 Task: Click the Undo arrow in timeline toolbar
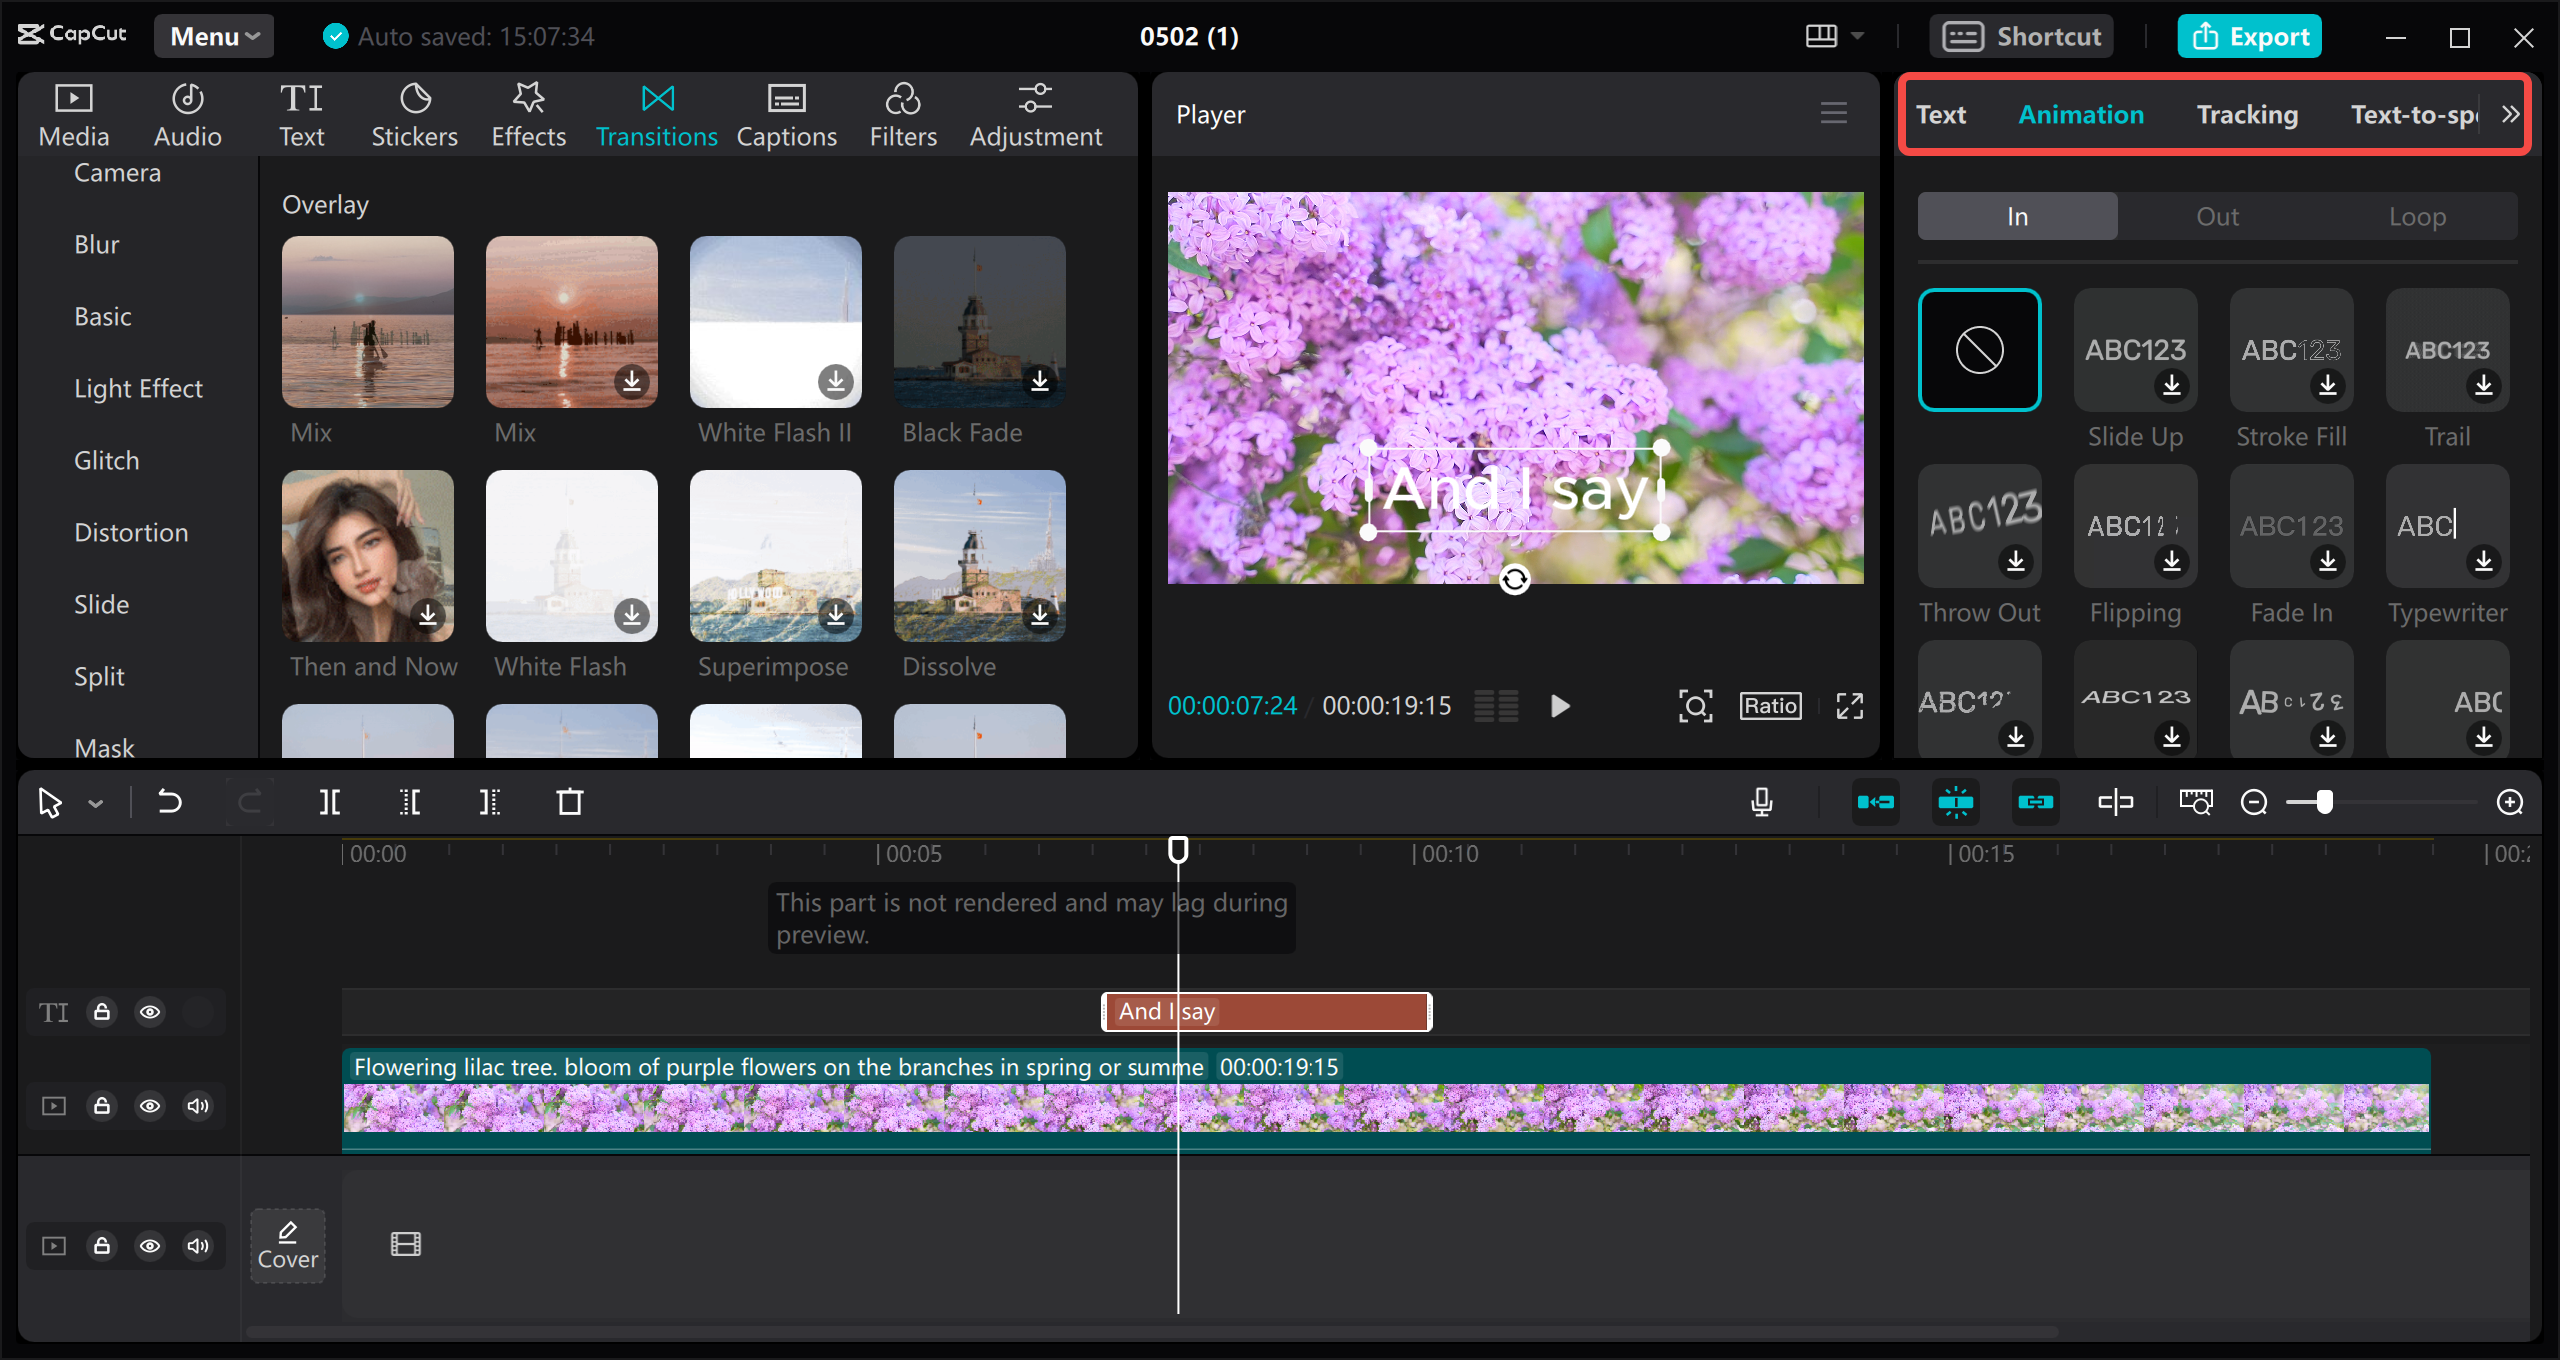click(x=170, y=802)
